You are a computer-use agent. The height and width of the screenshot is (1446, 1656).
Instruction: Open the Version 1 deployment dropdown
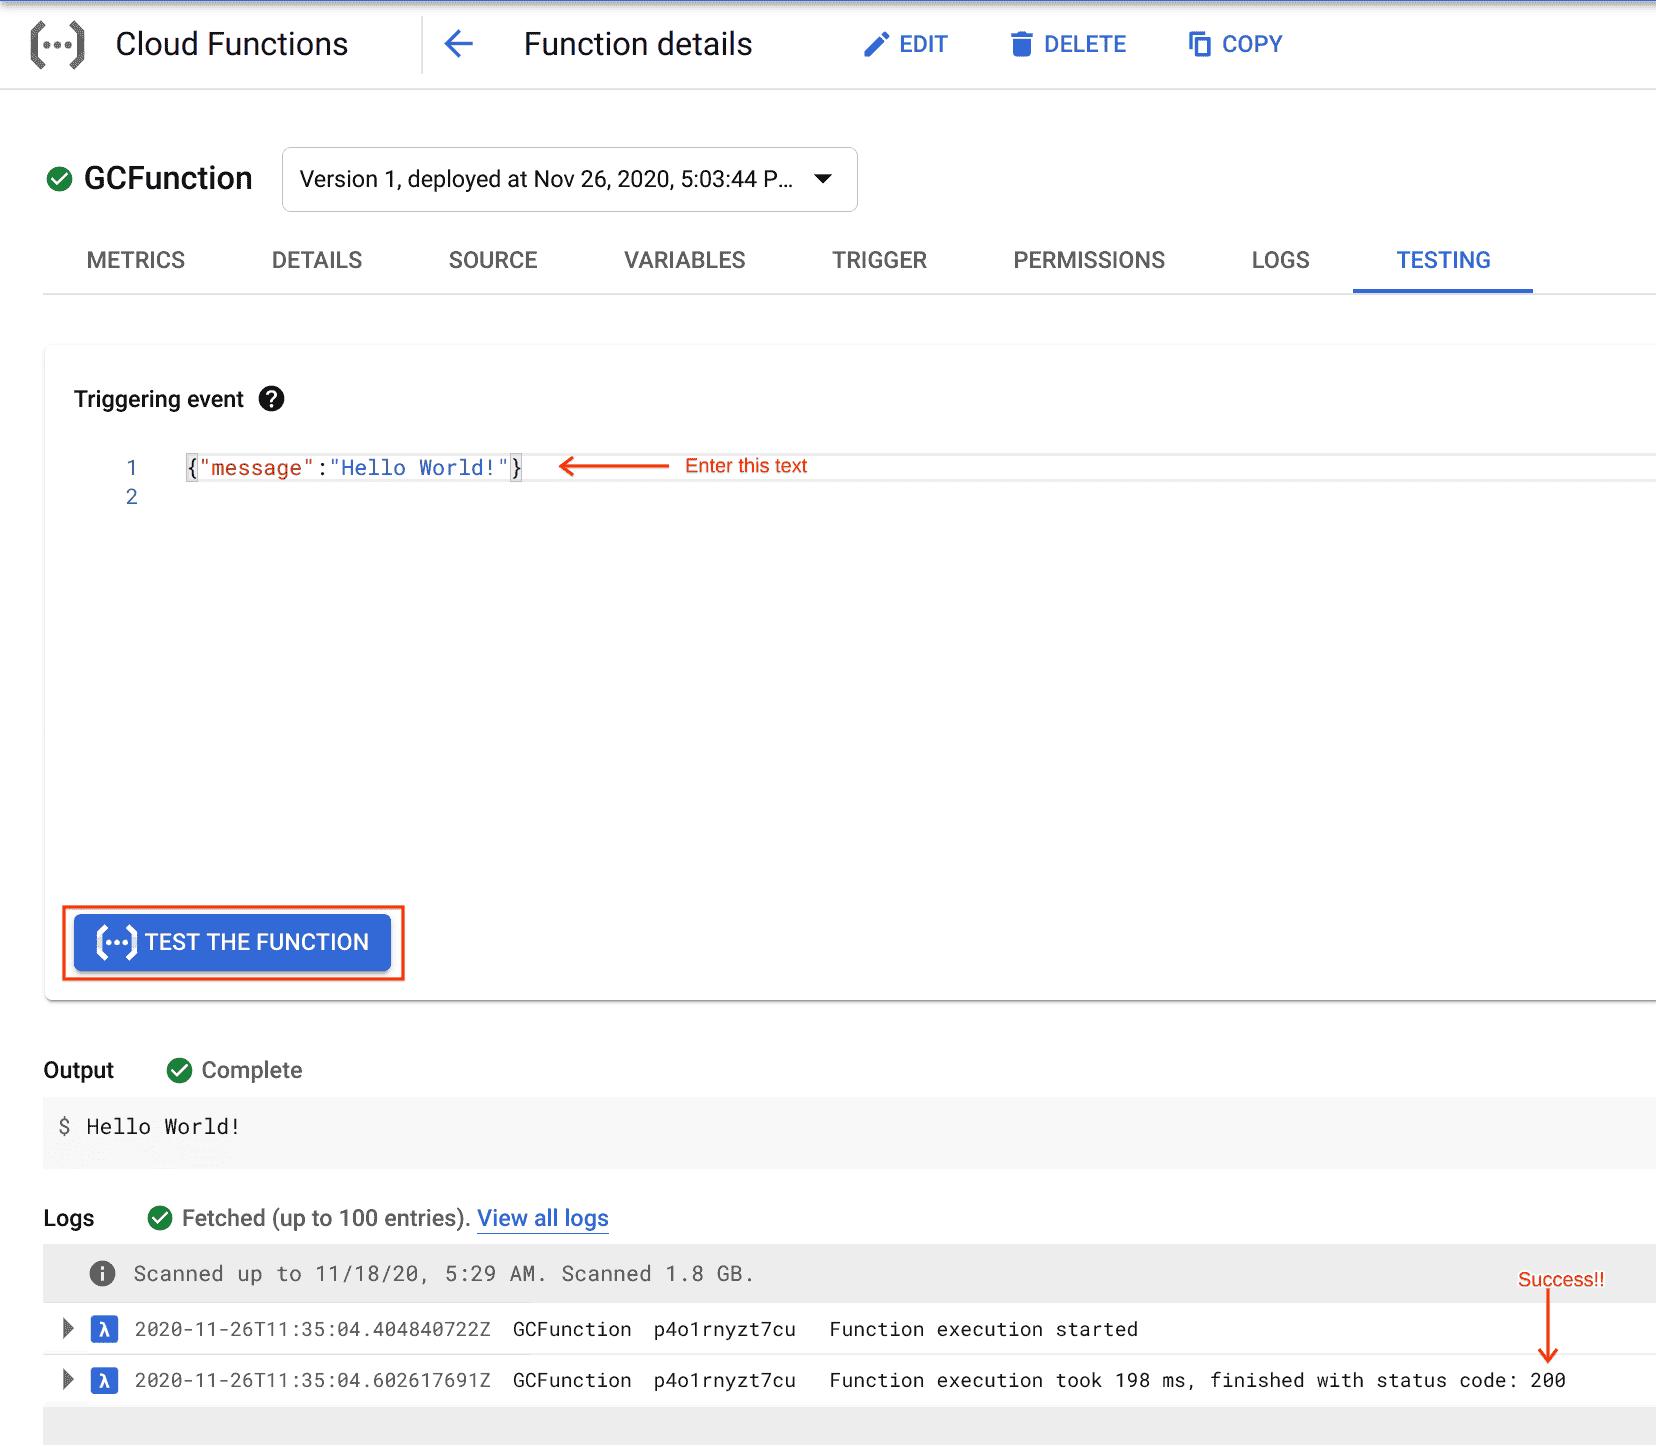823,179
